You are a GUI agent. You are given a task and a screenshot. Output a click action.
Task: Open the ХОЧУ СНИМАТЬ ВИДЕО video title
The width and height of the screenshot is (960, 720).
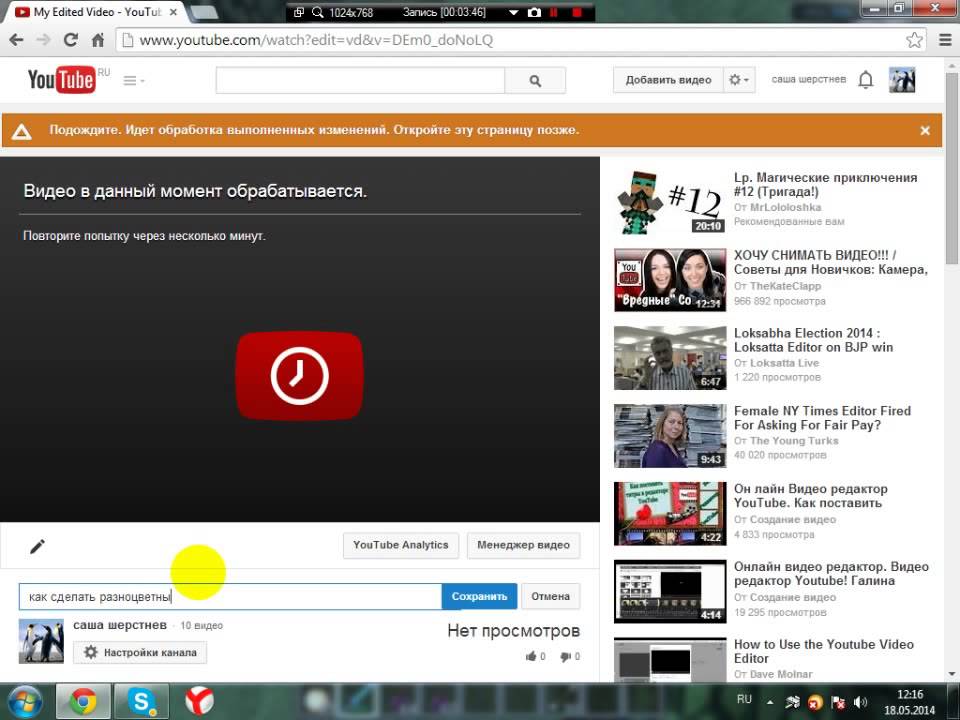tap(831, 262)
